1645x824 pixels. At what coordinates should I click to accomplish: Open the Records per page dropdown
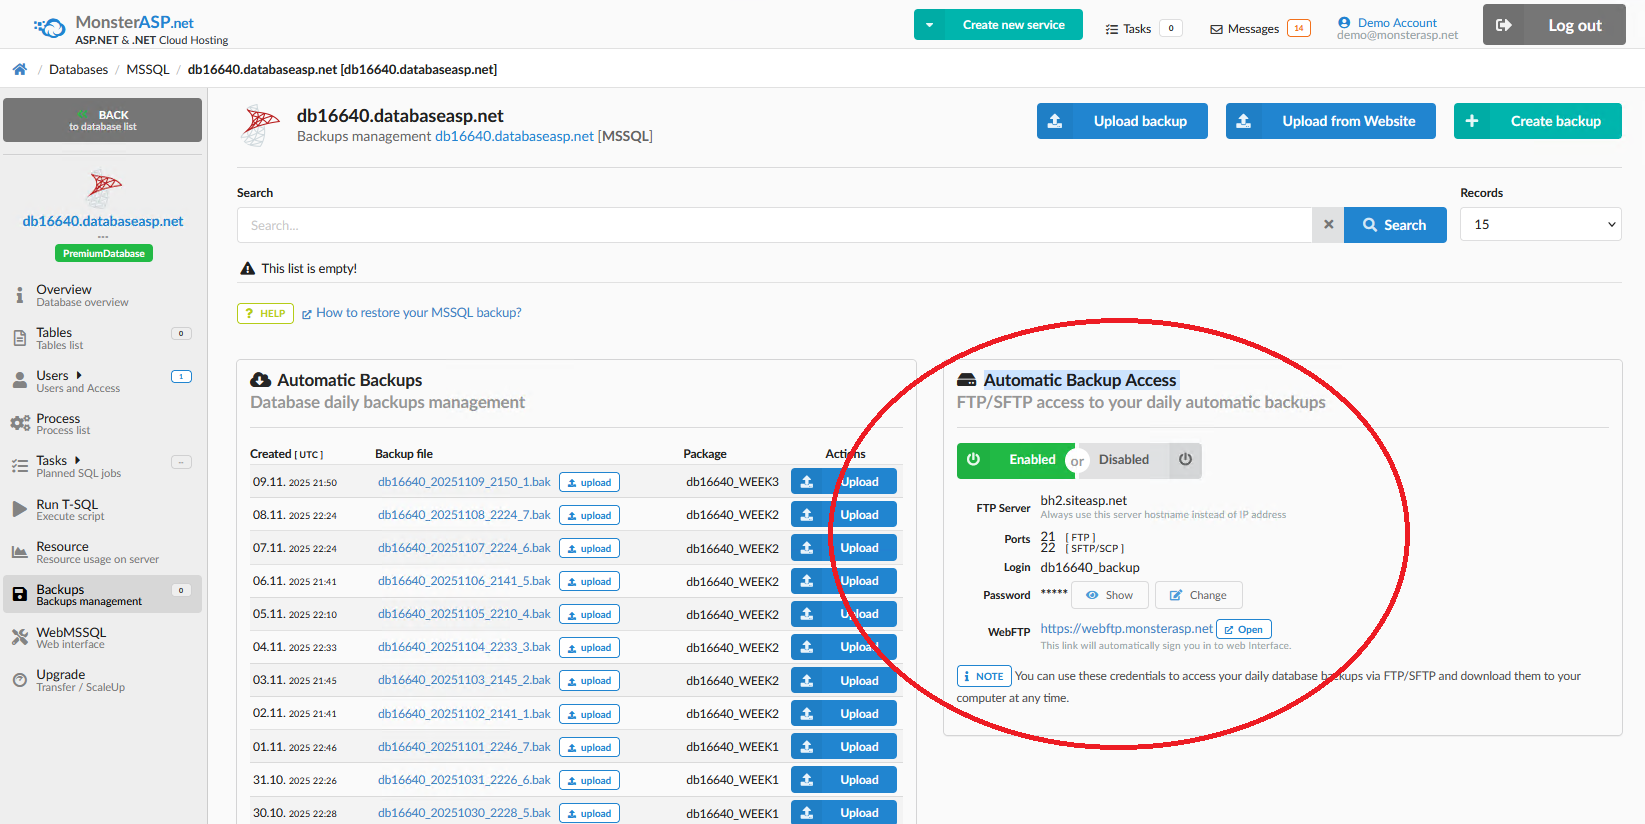(x=1540, y=225)
